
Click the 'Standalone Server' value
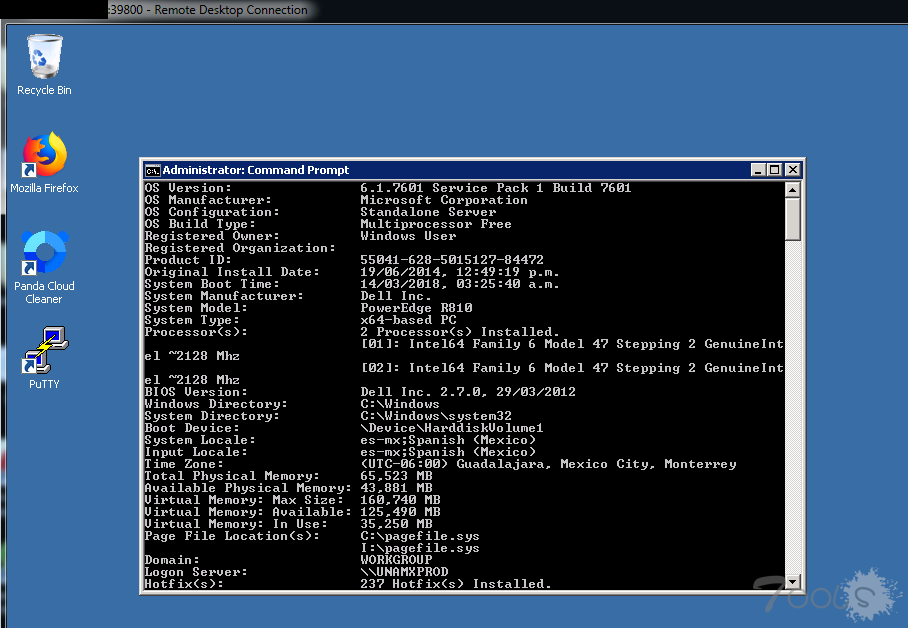(428, 212)
